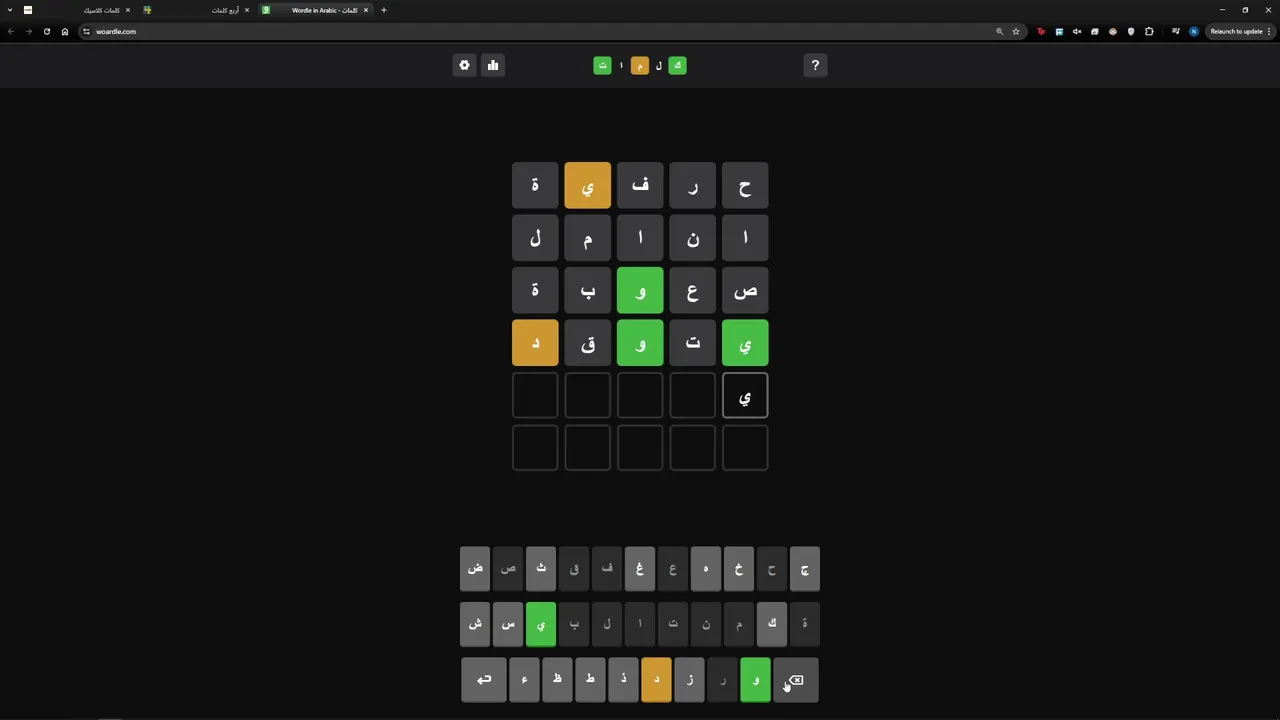Screen dimensions: 1280x720
Task: Tap the ذ key on keyboard
Action: [623, 680]
